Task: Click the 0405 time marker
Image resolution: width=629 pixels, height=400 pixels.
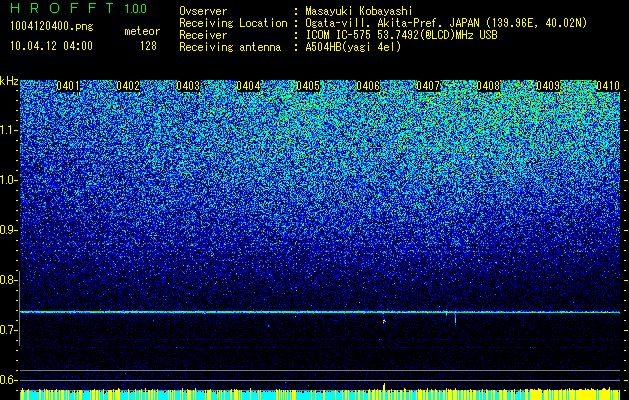Action: point(308,86)
